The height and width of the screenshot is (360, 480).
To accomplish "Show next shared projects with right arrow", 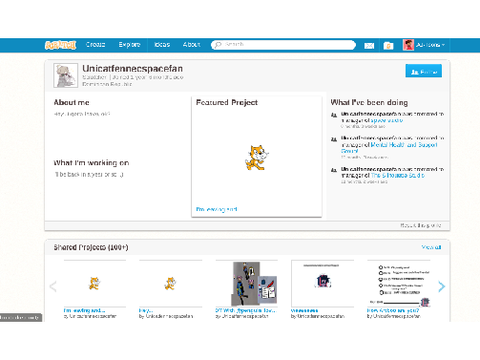I will pyautogui.click(x=441, y=286).
